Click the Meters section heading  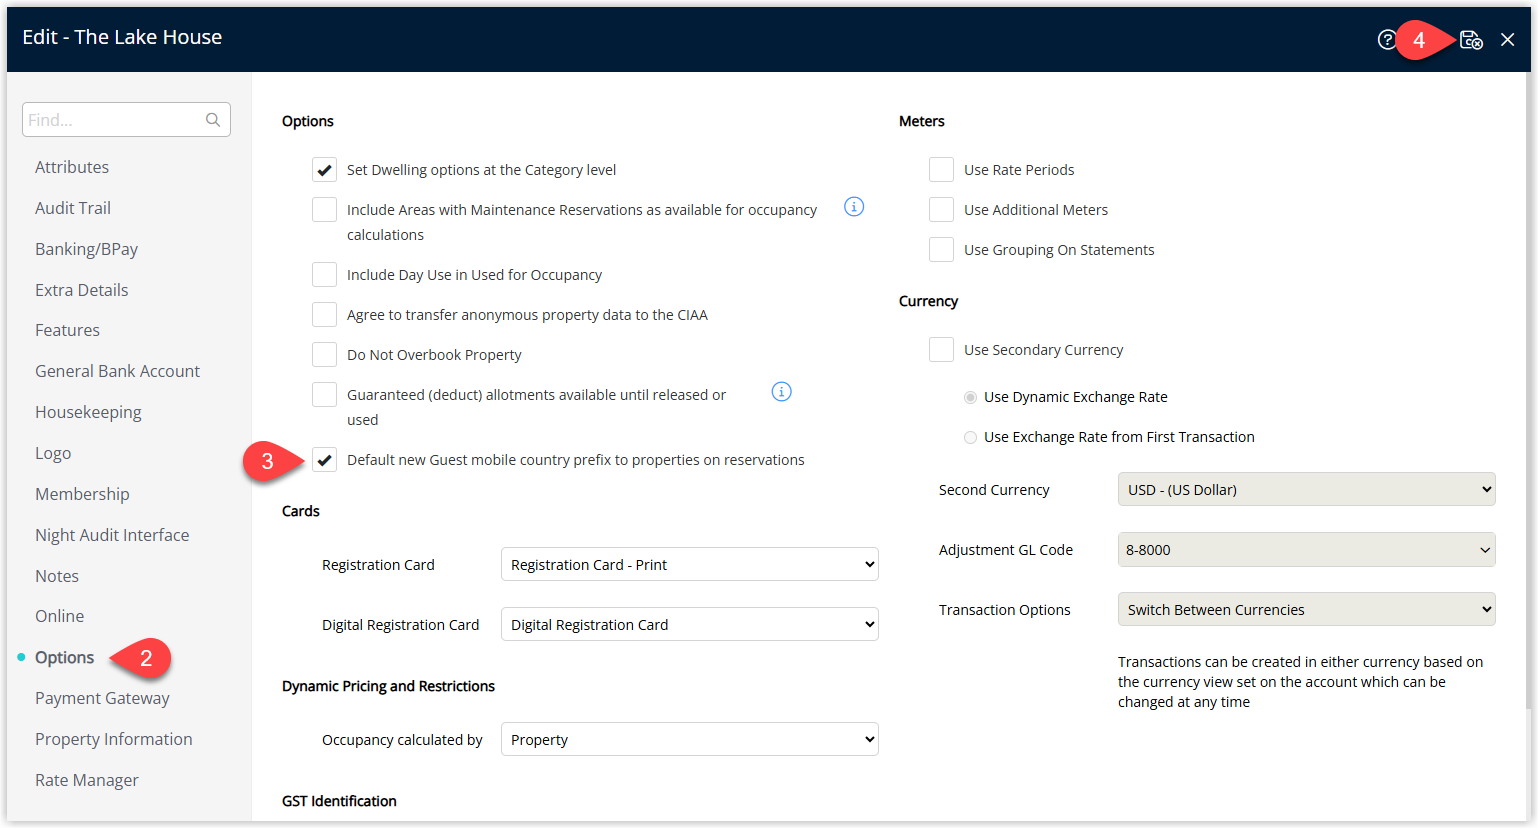[x=921, y=121]
